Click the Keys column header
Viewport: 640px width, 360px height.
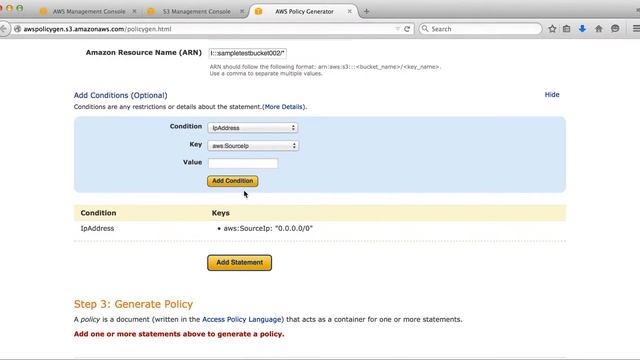pos(220,213)
